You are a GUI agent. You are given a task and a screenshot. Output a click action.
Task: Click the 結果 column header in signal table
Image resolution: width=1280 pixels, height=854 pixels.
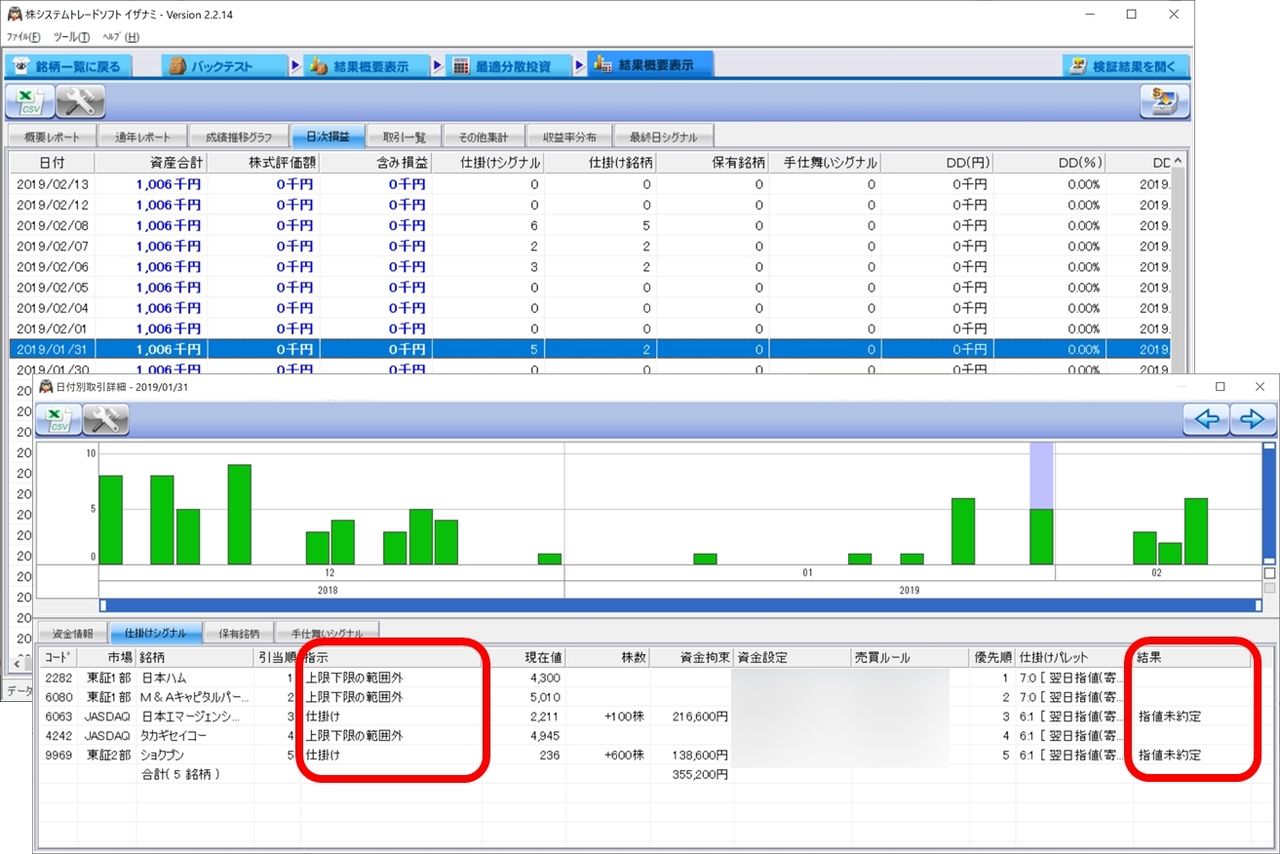1192,658
